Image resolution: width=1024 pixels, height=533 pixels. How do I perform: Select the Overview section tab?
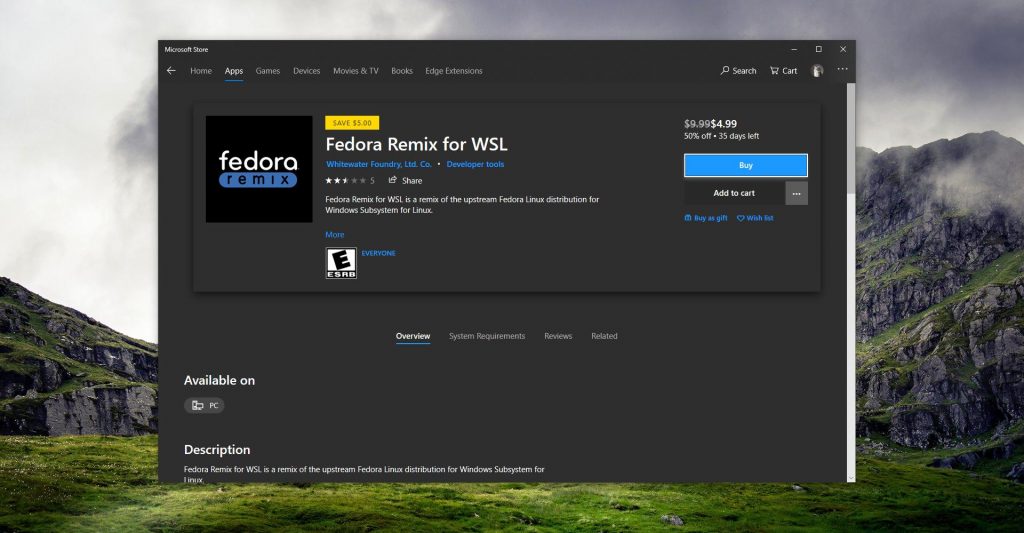(413, 336)
